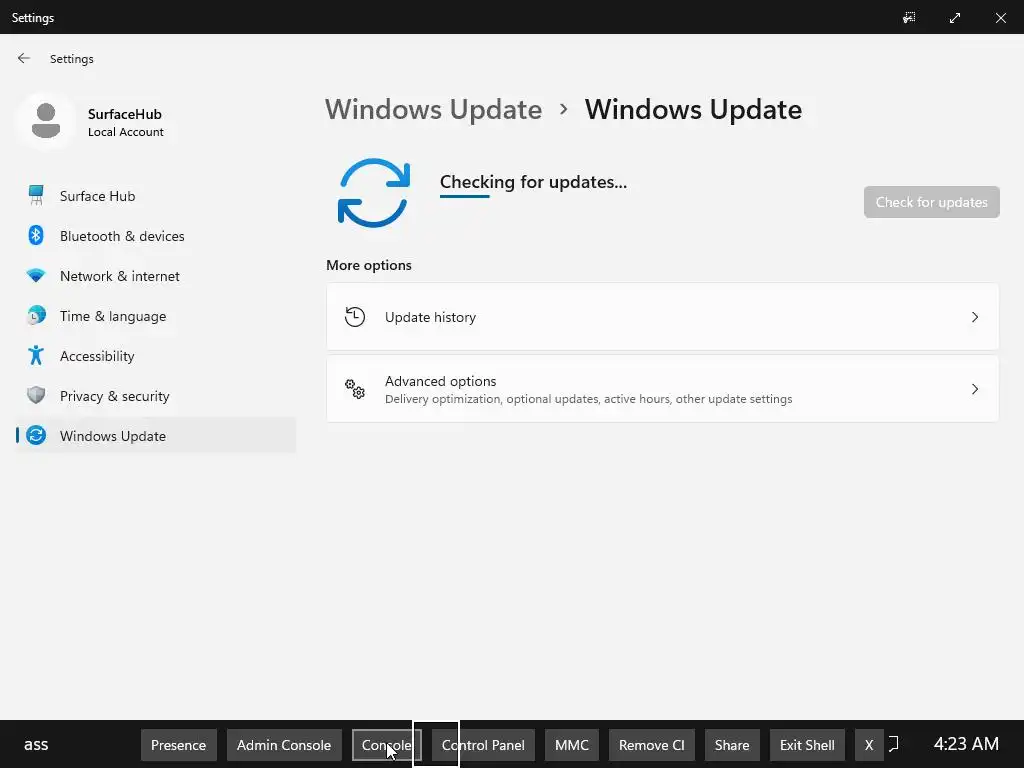
Task: Click the grey Windows Update breadcrumb link
Action: pyautogui.click(x=434, y=109)
